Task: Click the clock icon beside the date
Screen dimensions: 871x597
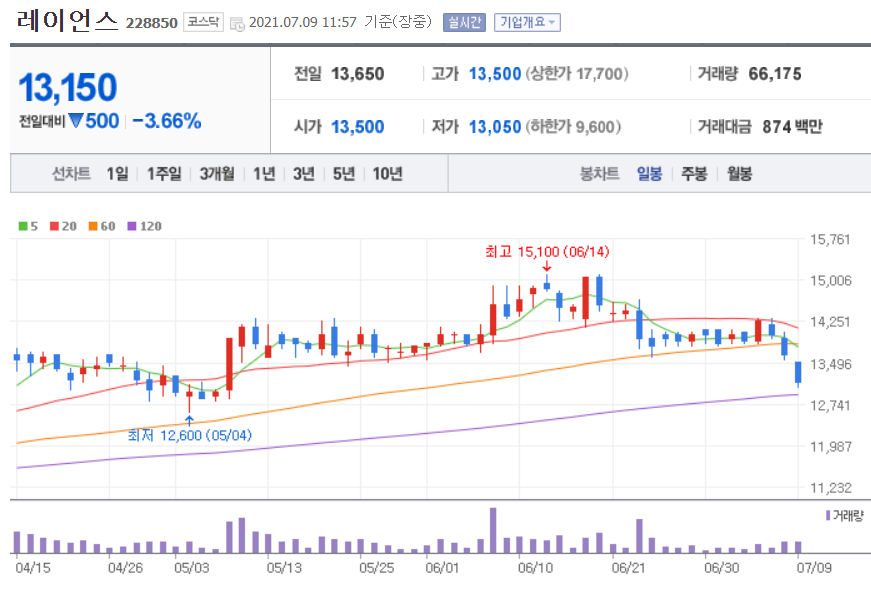Action: 237,24
